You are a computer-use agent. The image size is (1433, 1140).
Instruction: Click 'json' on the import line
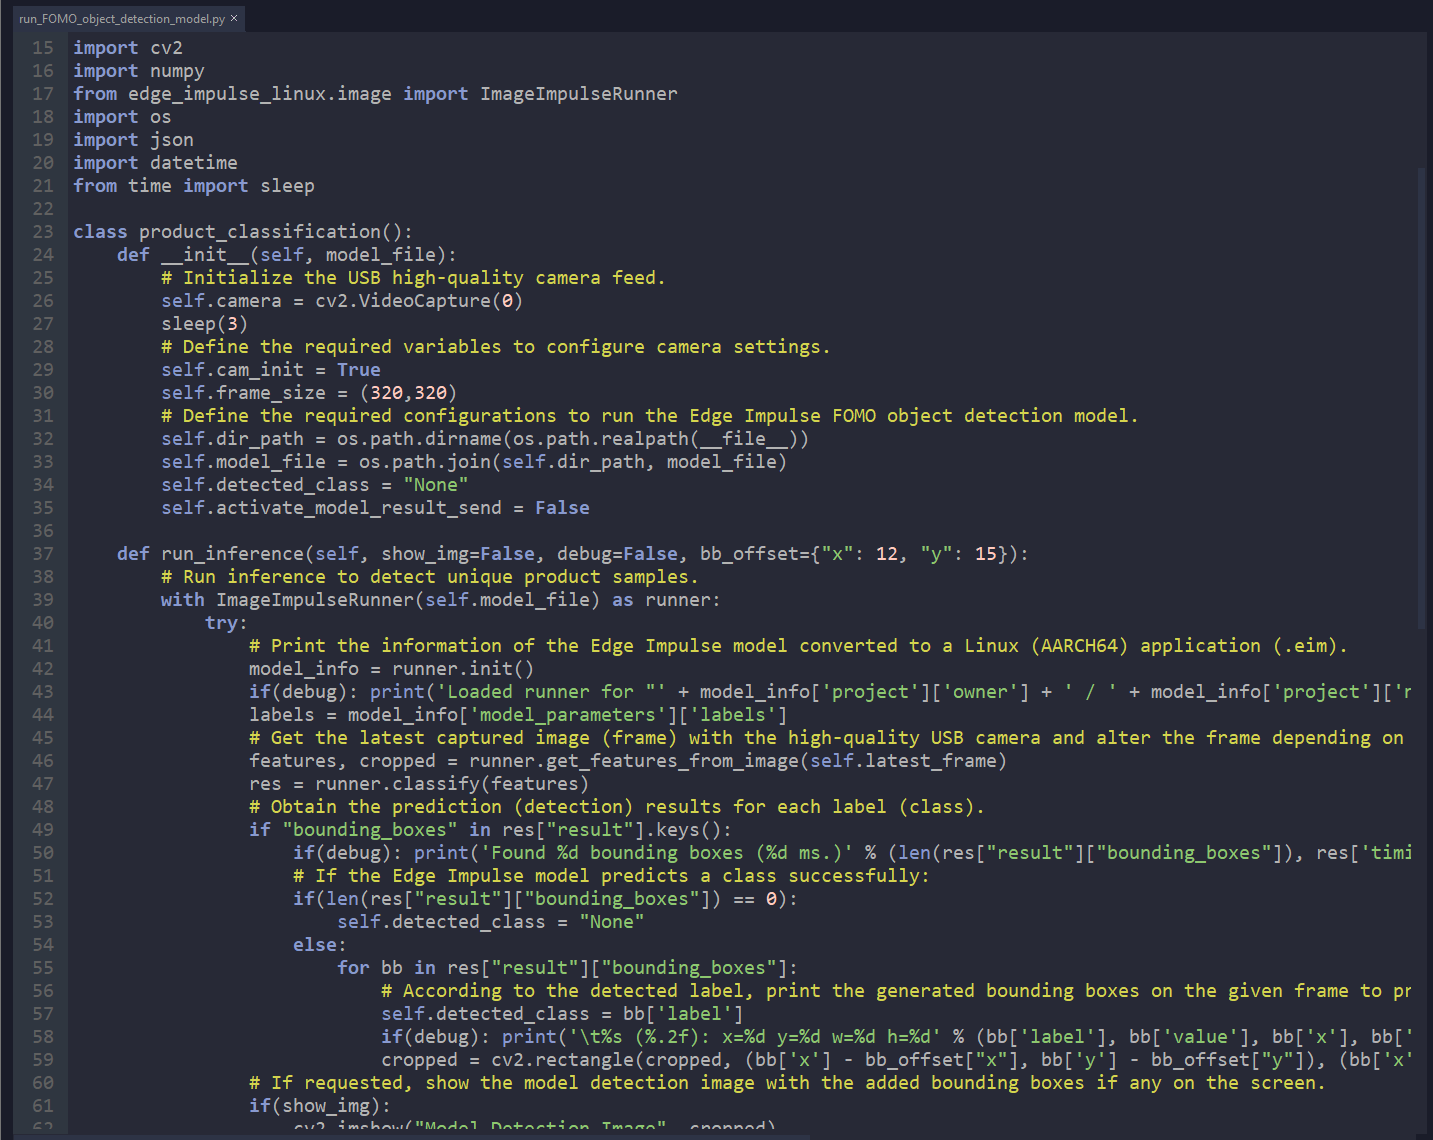click(x=172, y=140)
